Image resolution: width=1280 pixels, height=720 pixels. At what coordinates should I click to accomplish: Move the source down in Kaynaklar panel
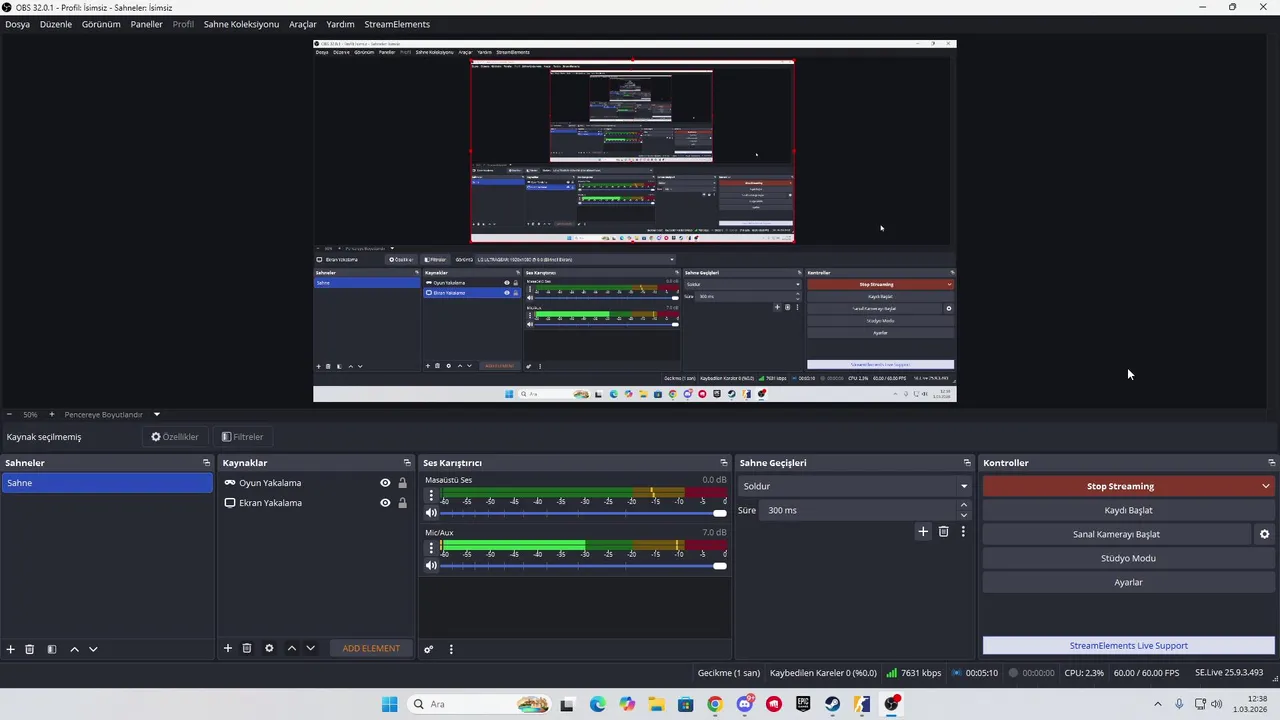(x=310, y=648)
